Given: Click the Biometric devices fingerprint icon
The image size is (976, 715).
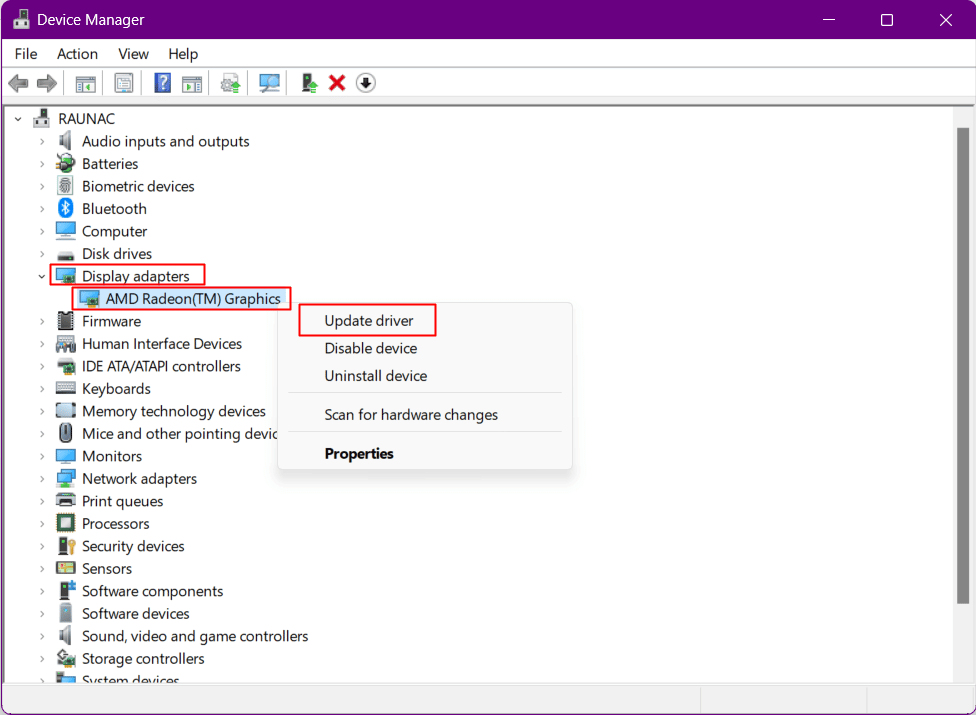Looking at the screenshot, I should [65, 186].
